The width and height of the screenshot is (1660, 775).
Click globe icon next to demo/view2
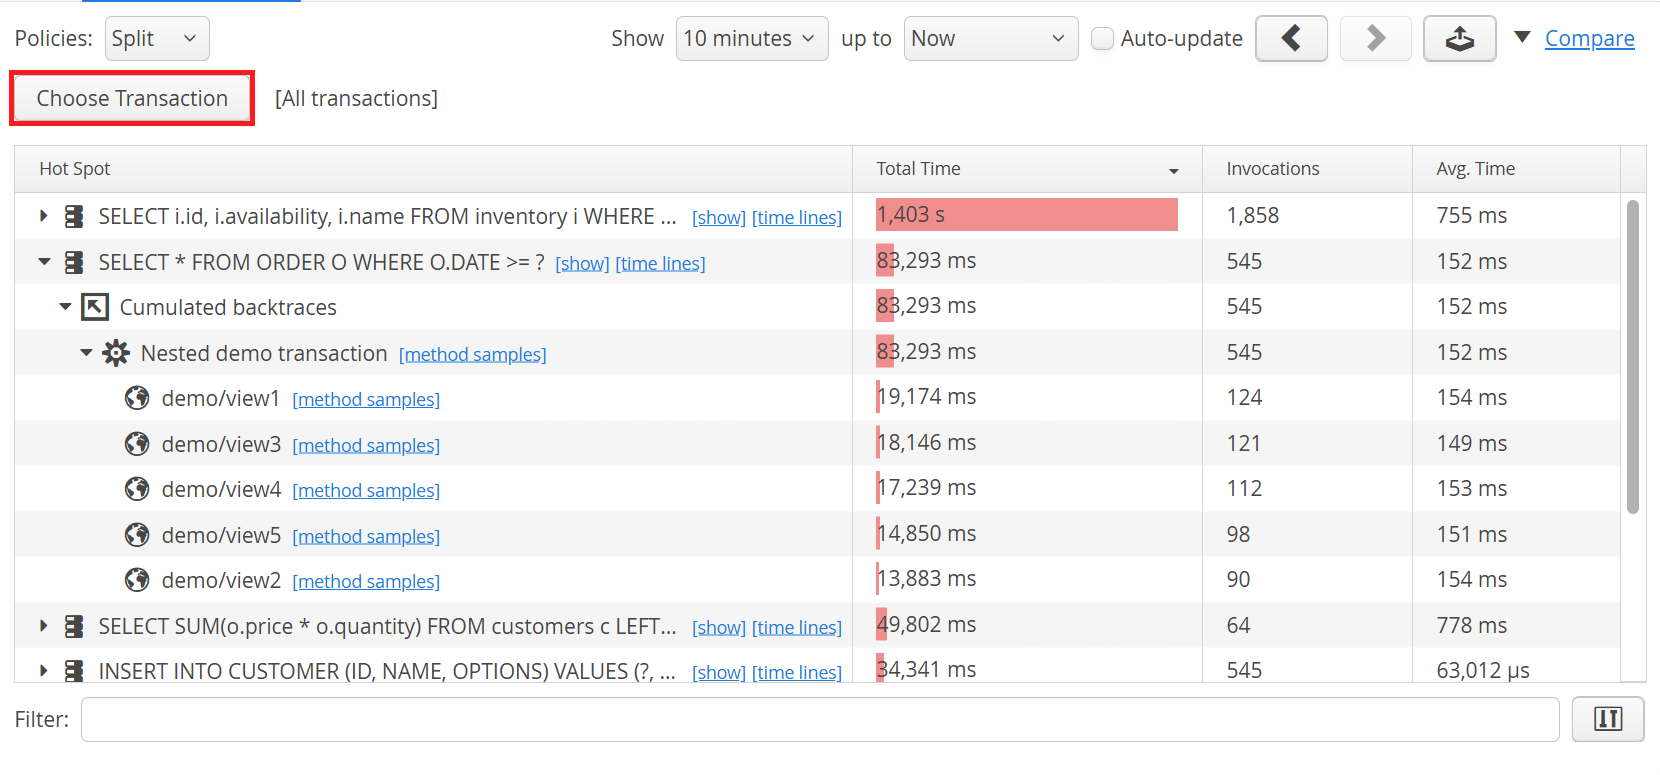pos(137,580)
